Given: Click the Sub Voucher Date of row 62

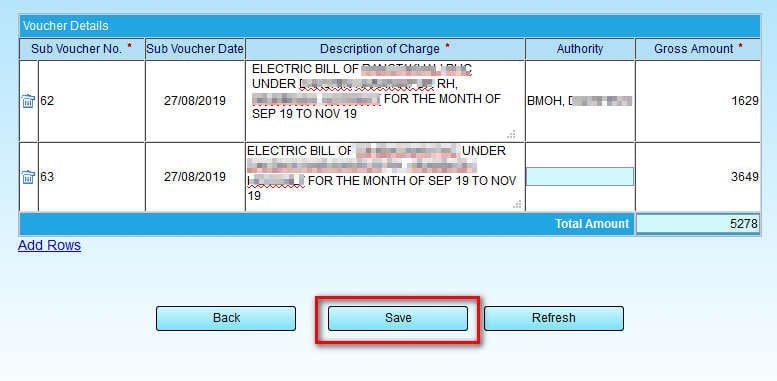Looking at the screenshot, I should click(195, 101).
